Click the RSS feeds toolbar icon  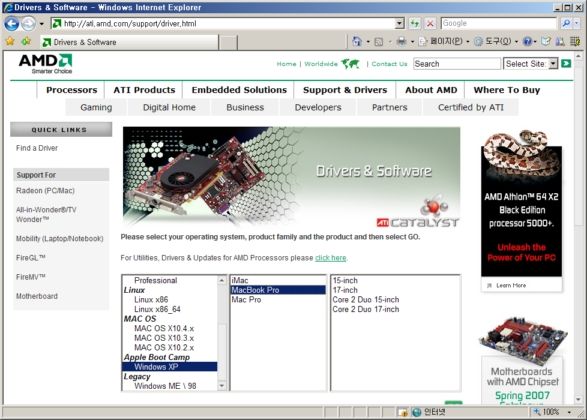click(379, 42)
